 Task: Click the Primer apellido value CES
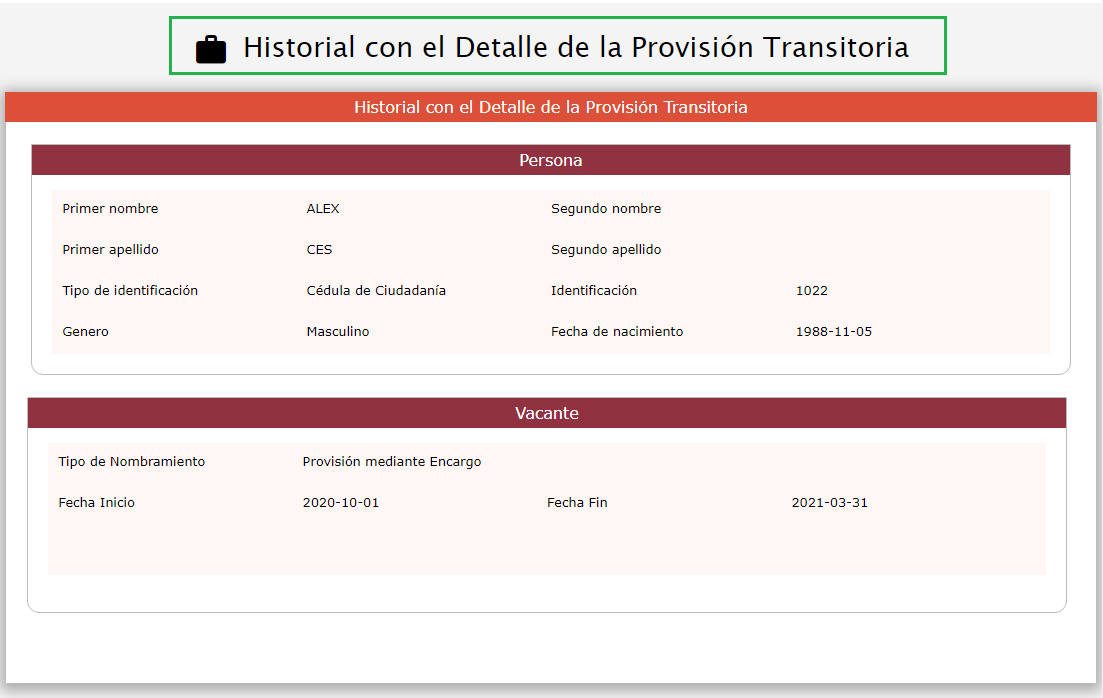pyautogui.click(x=319, y=250)
